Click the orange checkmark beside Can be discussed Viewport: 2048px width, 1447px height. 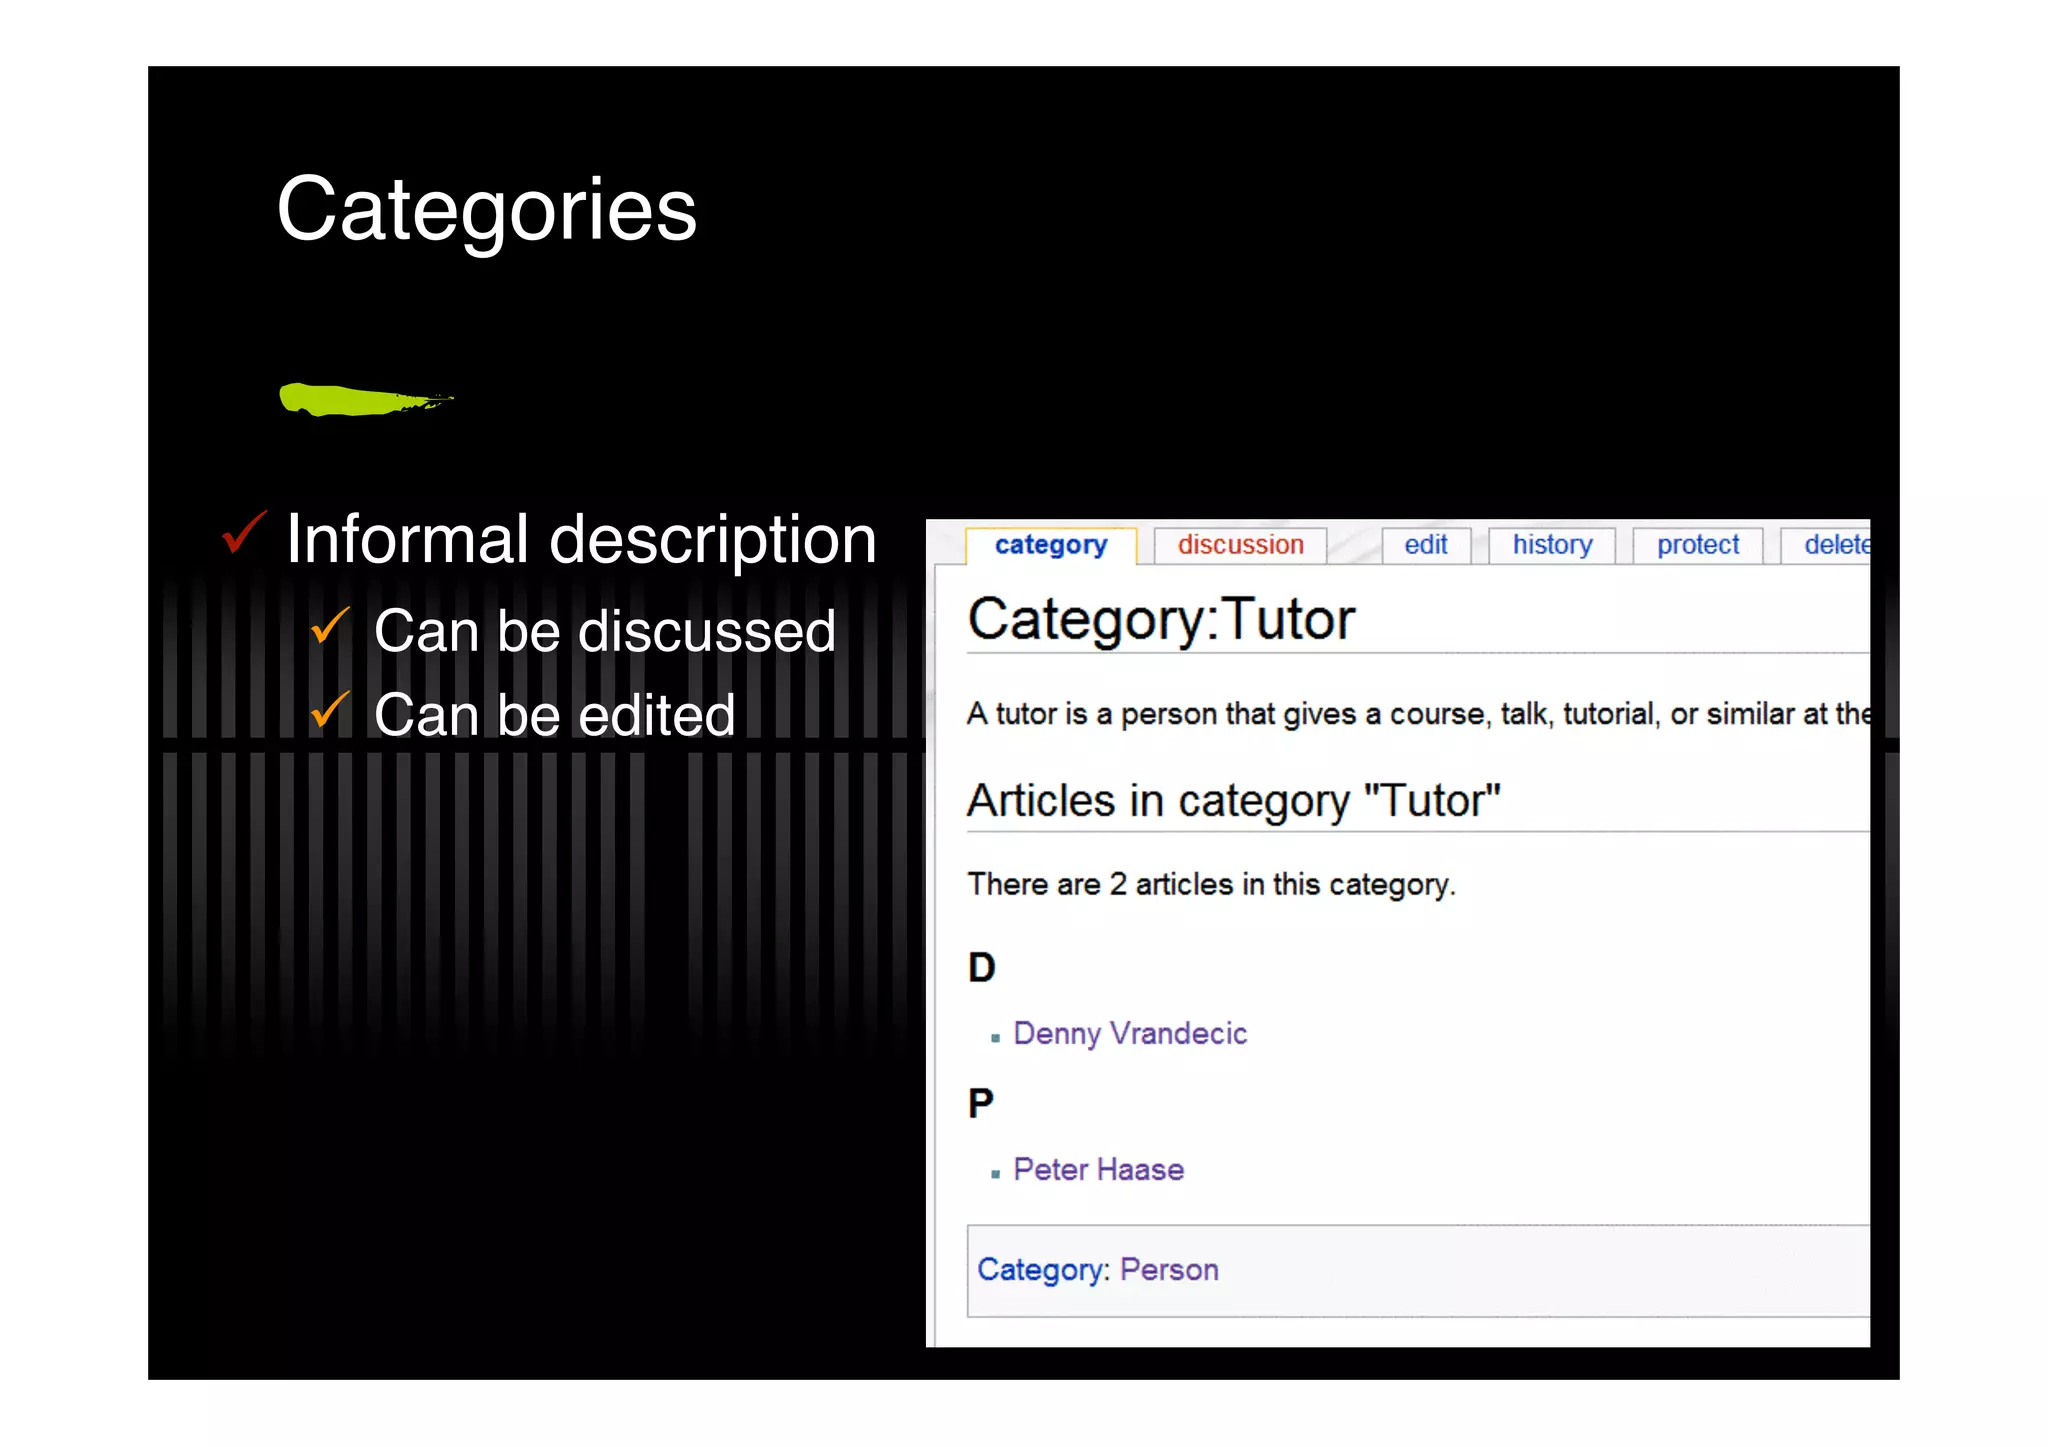[330, 626]
